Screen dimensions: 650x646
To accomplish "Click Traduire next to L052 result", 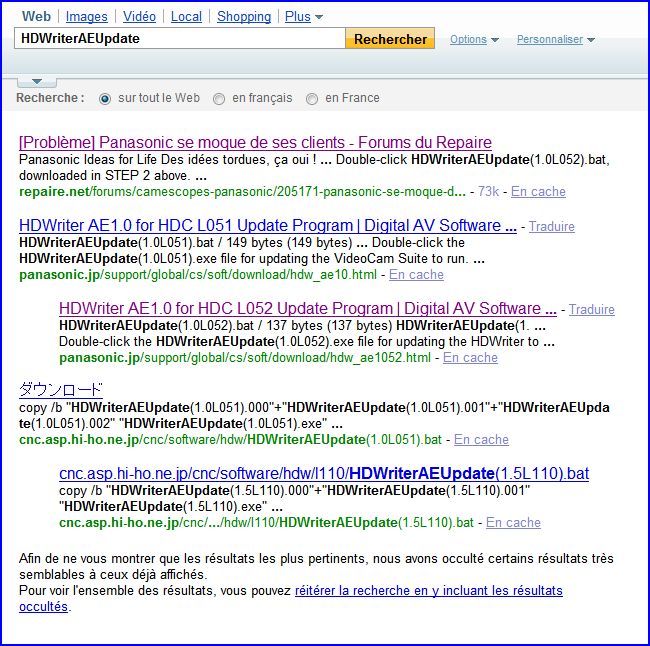I will 592,309.
